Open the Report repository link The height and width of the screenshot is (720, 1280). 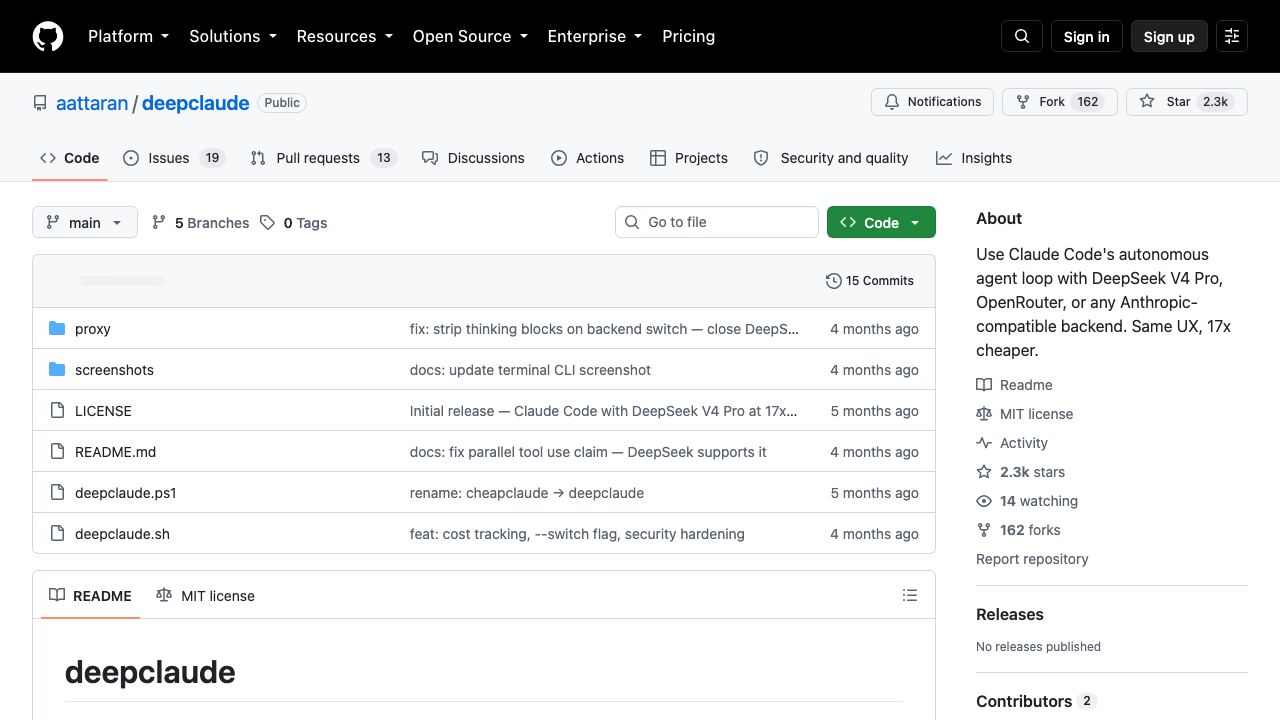pyautogui.click(x=1032, y=559)
